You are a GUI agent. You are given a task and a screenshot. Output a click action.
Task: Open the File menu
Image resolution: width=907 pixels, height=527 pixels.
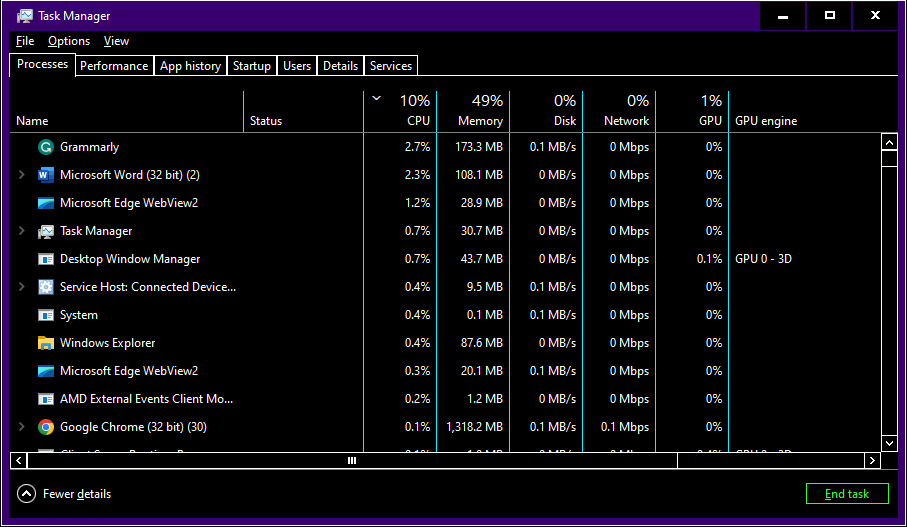(25, 41)
